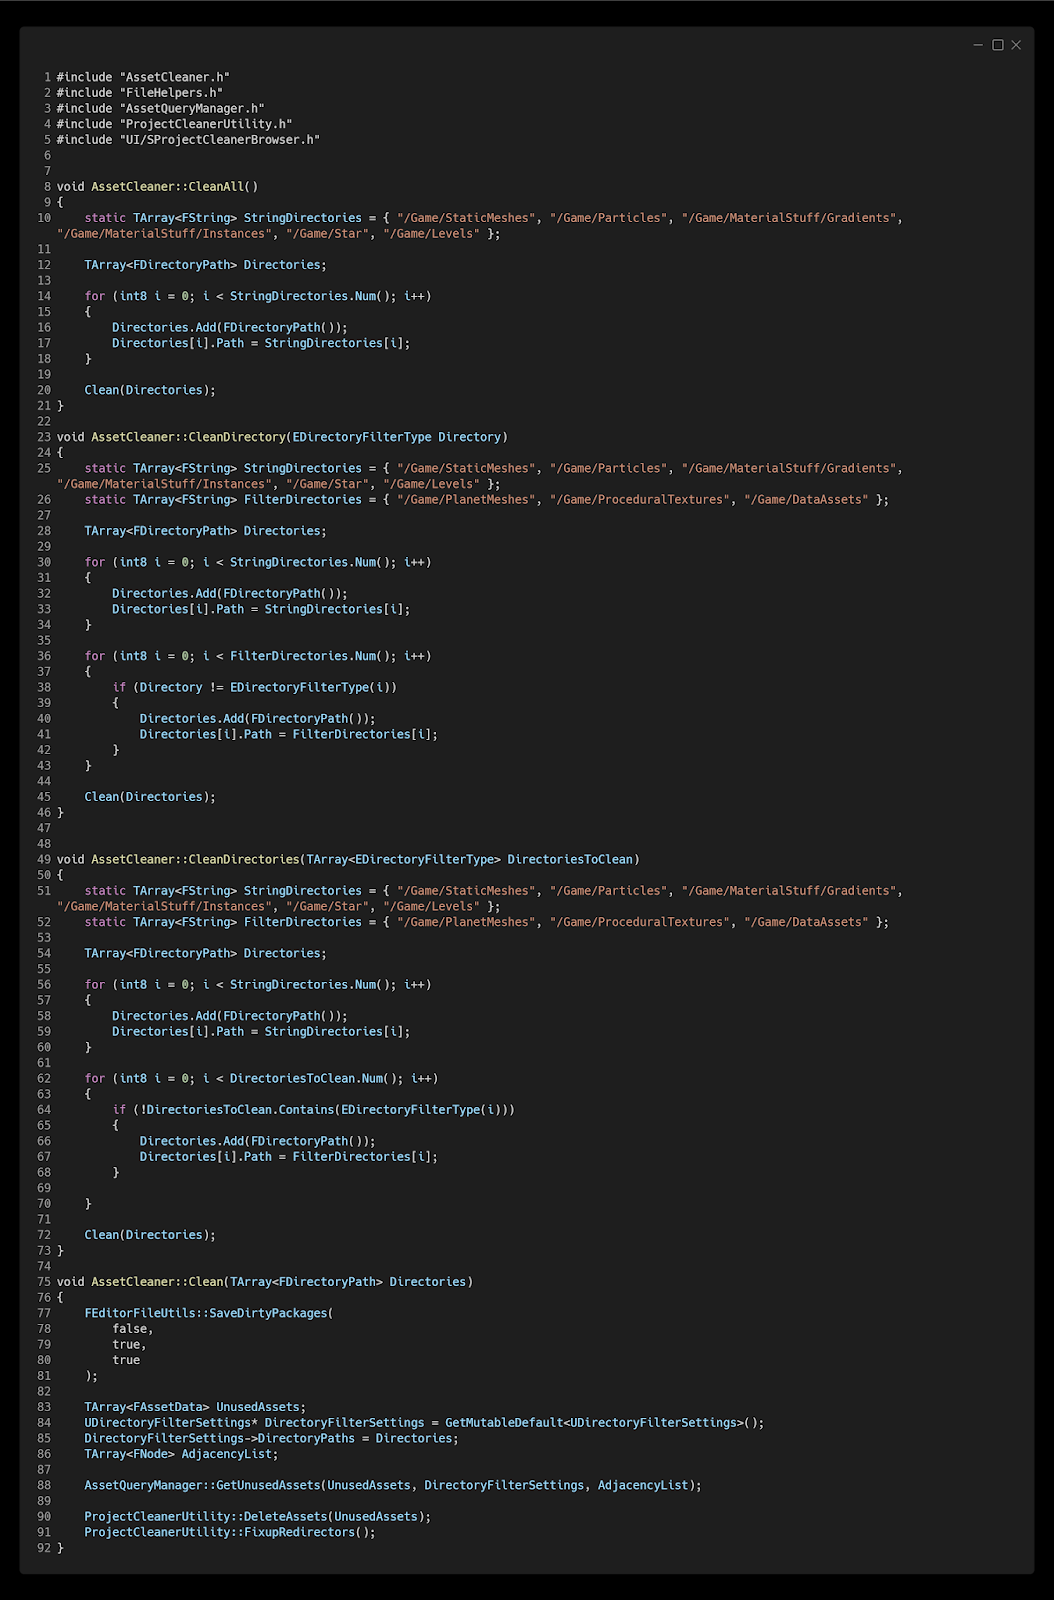Click "TArray<FDirectoryPath> Directories;" on line 12
This screenshot has width=1054, height=1600.
pyautogui.click(x=205, y=265)
